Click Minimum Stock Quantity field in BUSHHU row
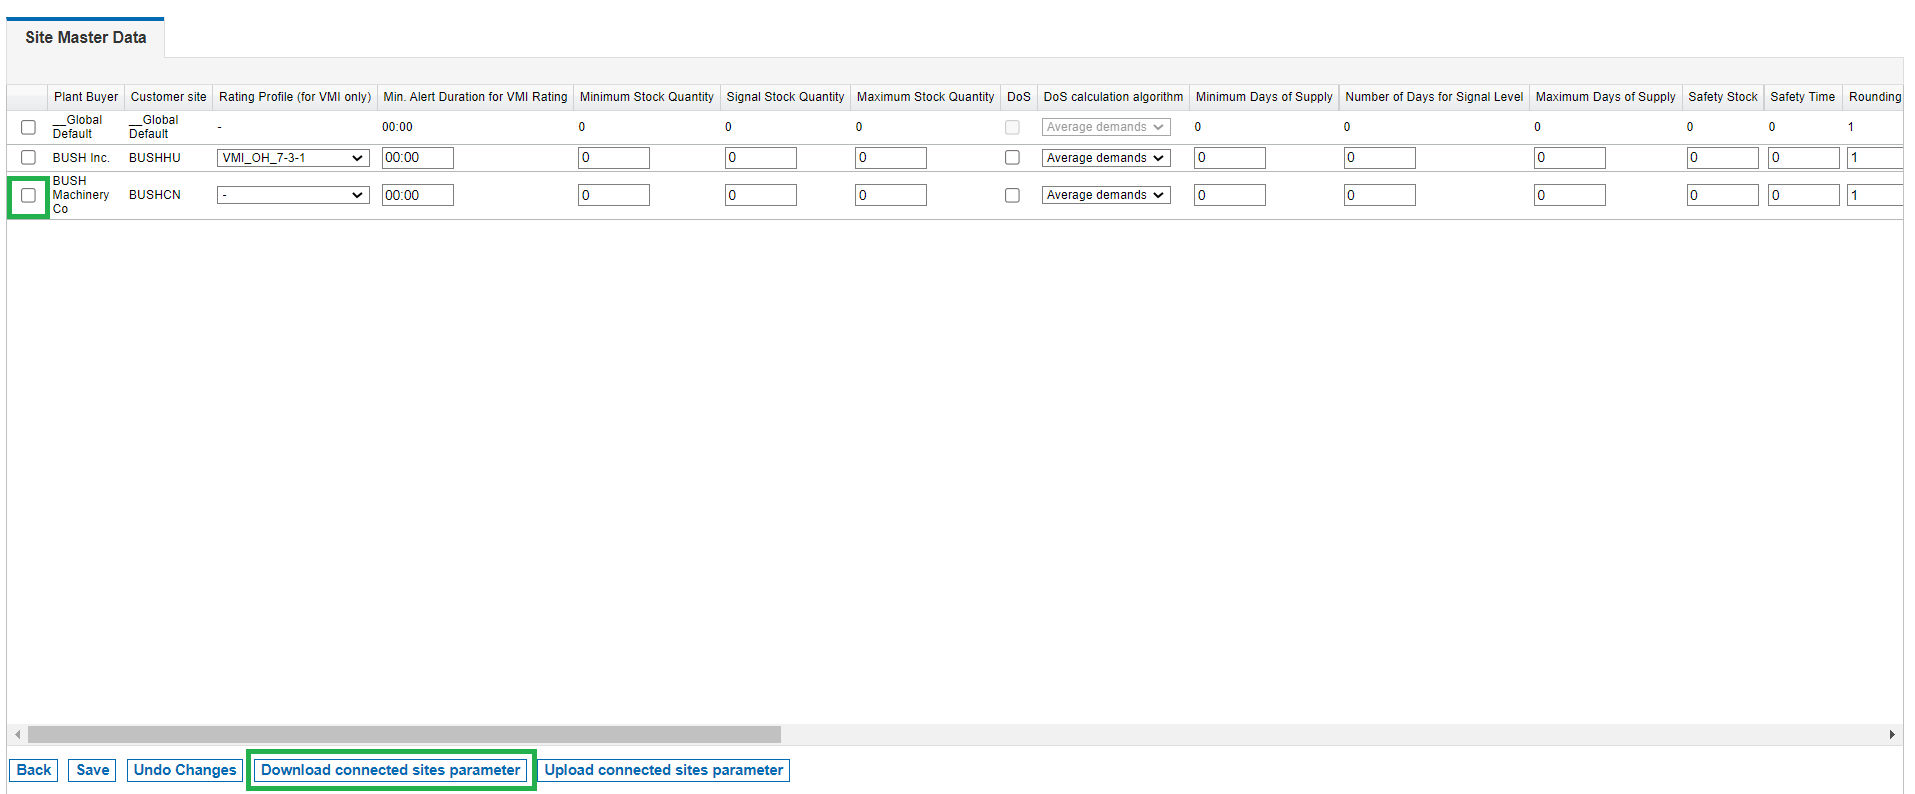 point(614,158)
